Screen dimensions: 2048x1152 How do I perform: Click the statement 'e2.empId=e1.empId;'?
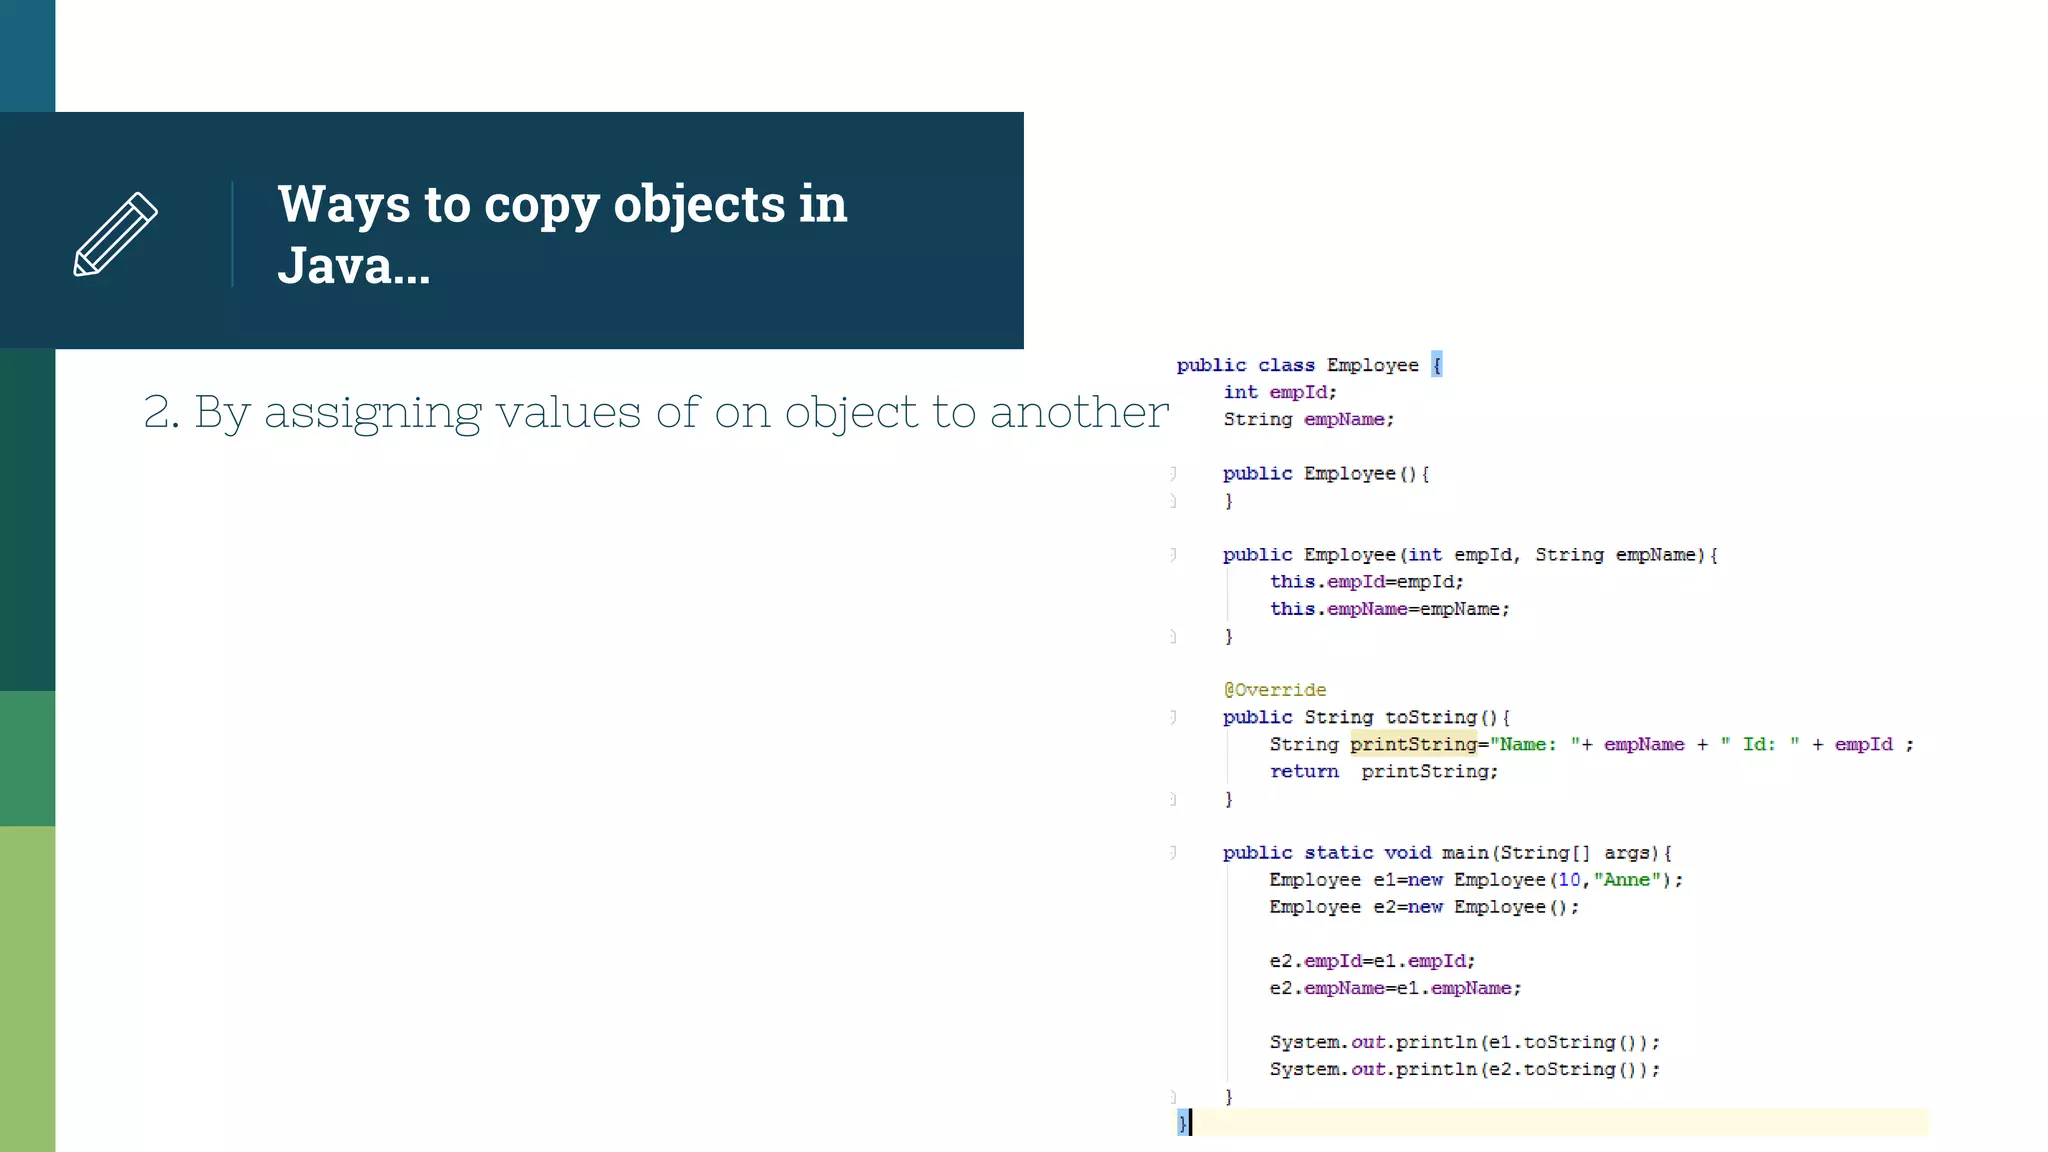coord(1372,960)
